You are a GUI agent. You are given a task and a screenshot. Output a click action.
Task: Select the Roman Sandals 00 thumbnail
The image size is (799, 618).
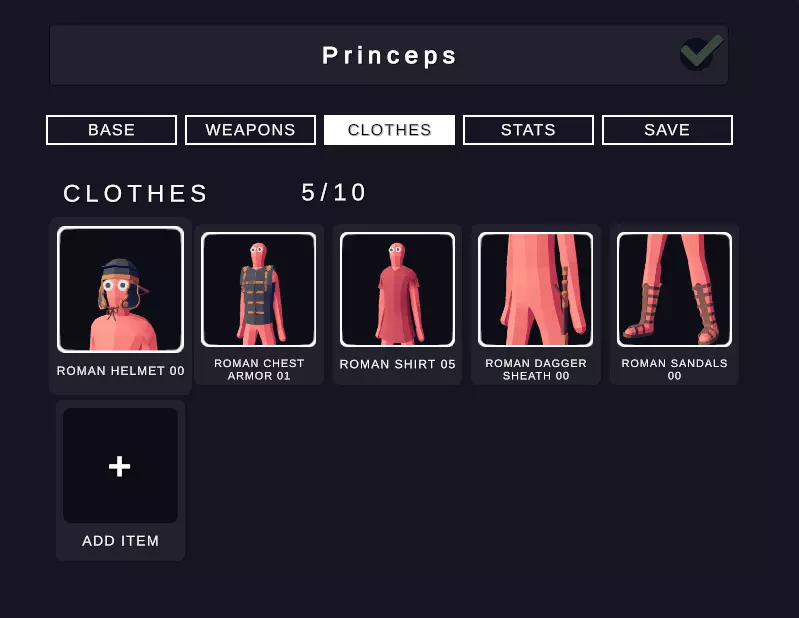674,289
